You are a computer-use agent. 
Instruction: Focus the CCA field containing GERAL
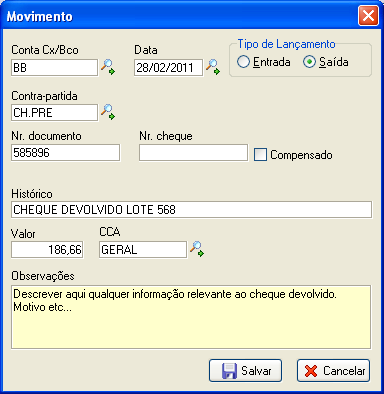coord(143,250)
